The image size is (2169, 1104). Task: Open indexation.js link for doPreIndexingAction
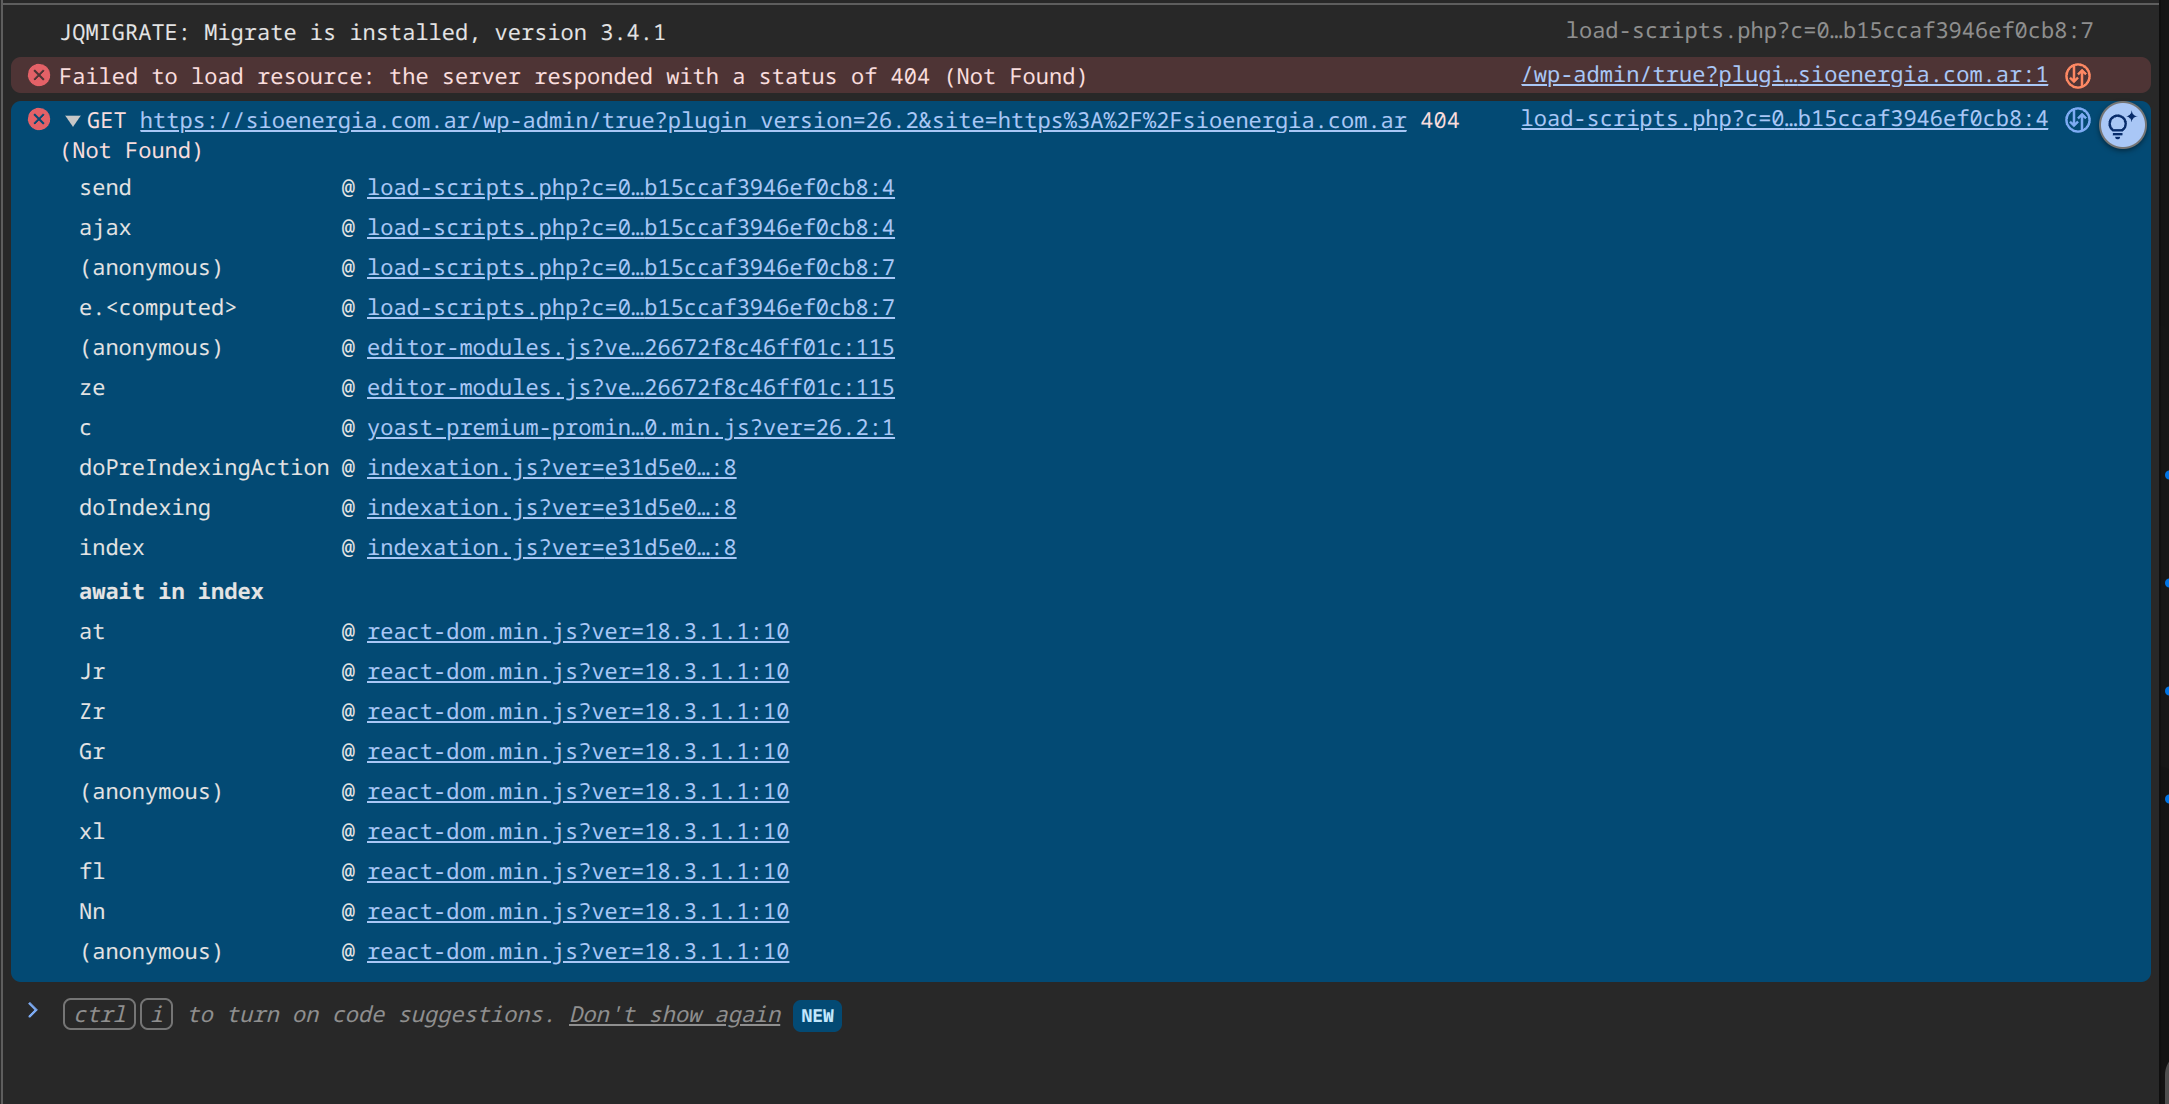coord(551,468)
